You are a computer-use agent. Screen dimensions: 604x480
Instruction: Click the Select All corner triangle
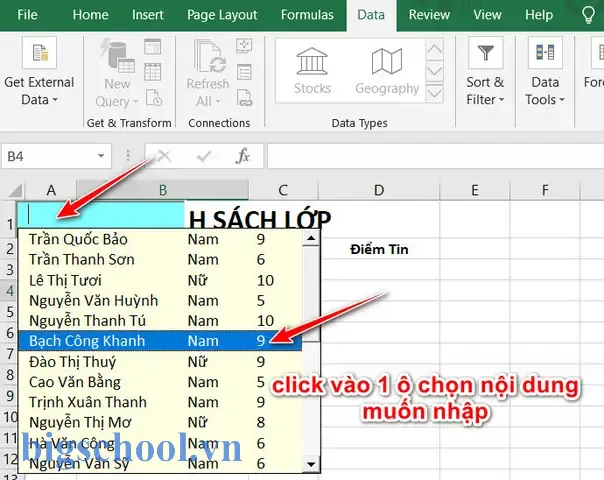(x=15, y=190)
